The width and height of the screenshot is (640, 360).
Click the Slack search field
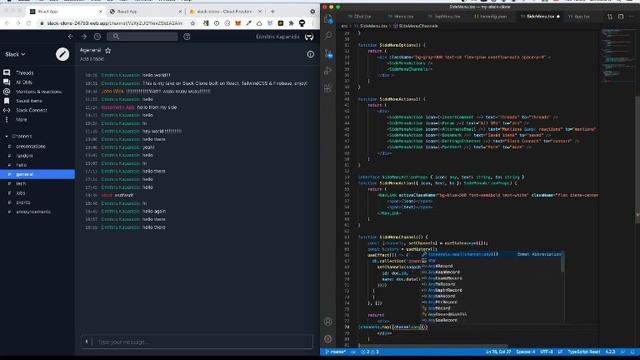pyautogui.click(x=142, y=37)
